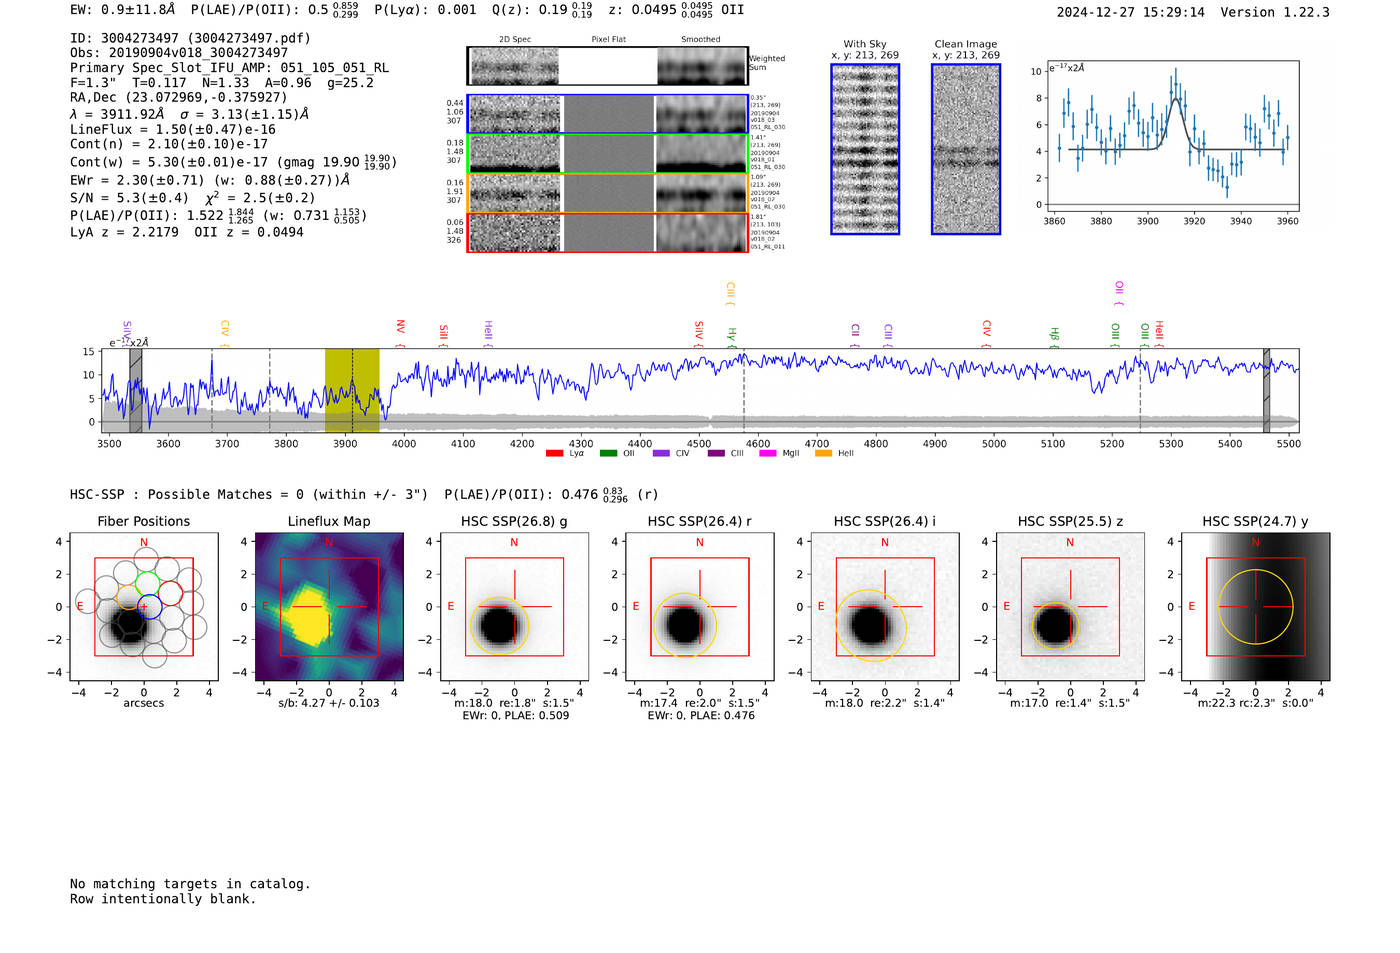Click the EW: 0.9±11.8Å header text
1400x953 pixels.
click(x=123, y=9)
